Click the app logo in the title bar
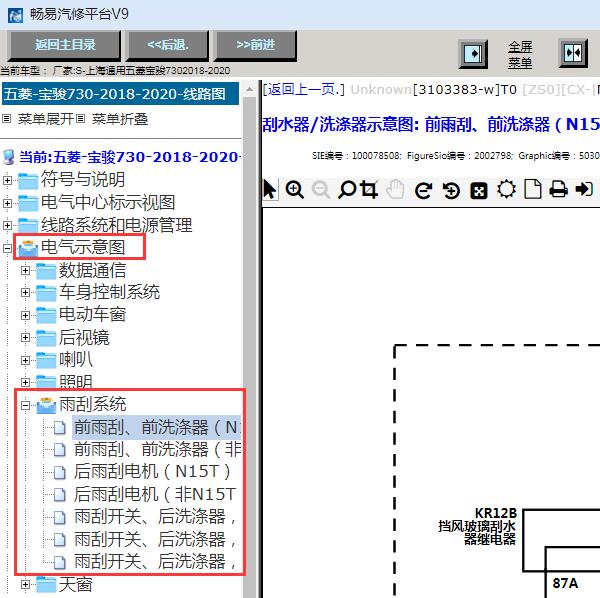Screen dimensions: 600x598 pos(15,15)
